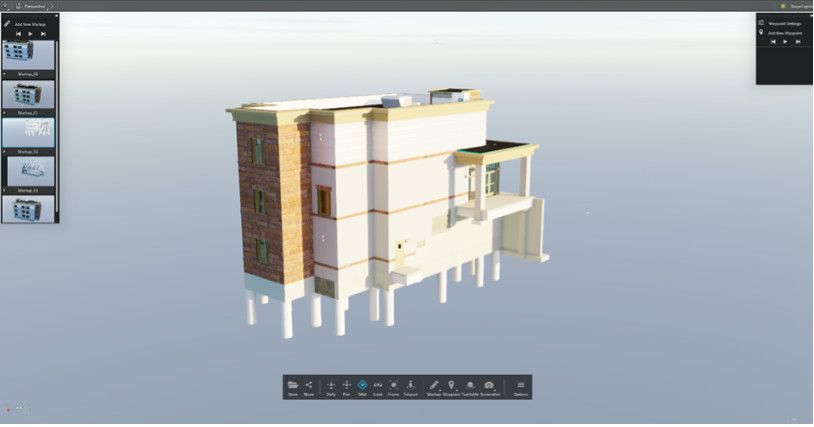Open the Options menu

520,385
